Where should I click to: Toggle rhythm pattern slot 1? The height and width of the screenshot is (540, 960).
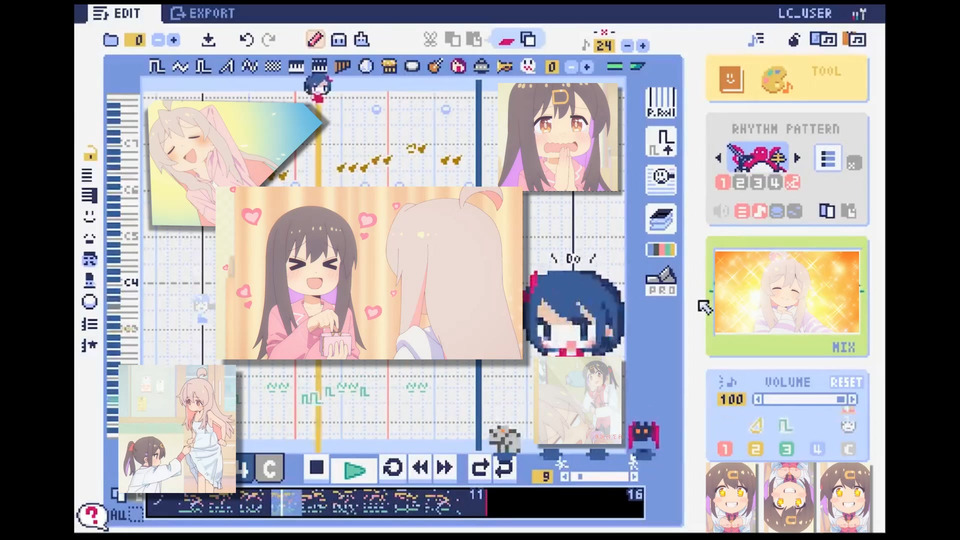coord(722,182)
